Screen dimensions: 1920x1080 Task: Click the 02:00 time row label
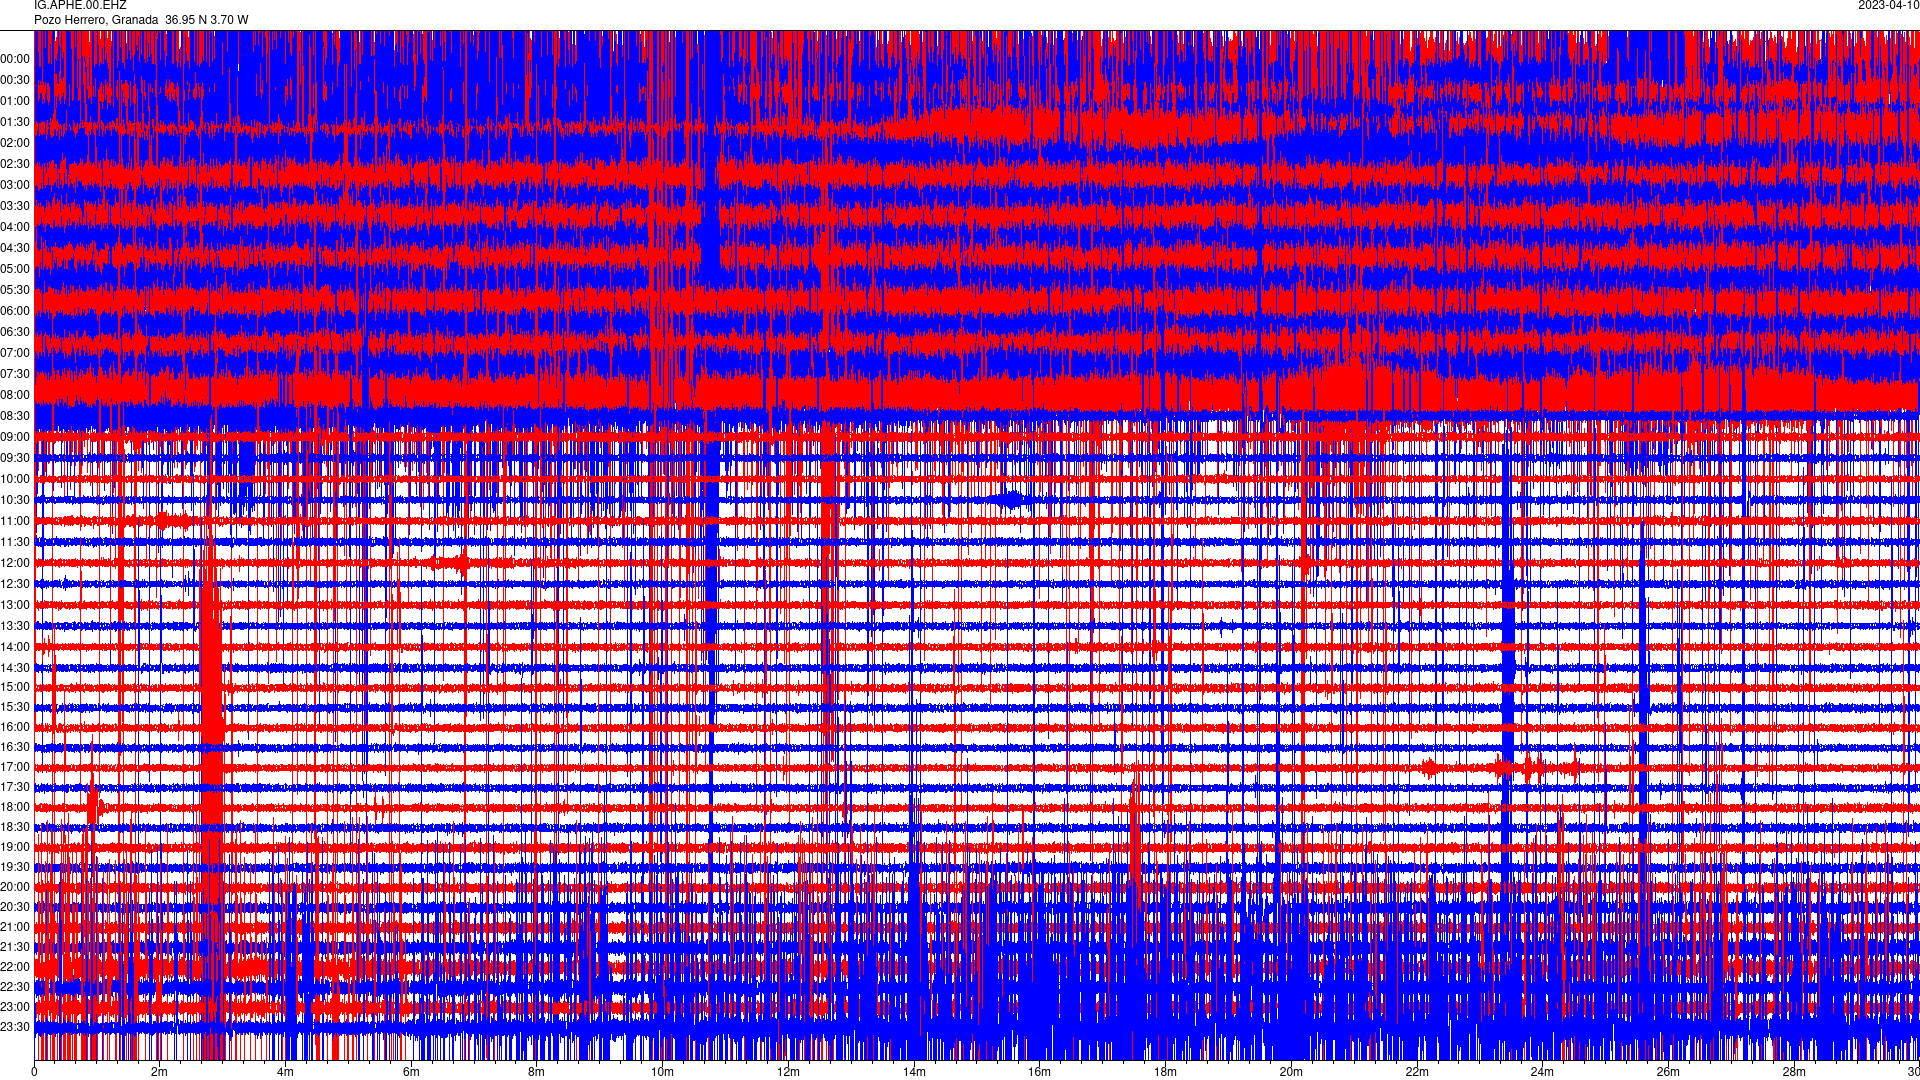tap(15, 143)
